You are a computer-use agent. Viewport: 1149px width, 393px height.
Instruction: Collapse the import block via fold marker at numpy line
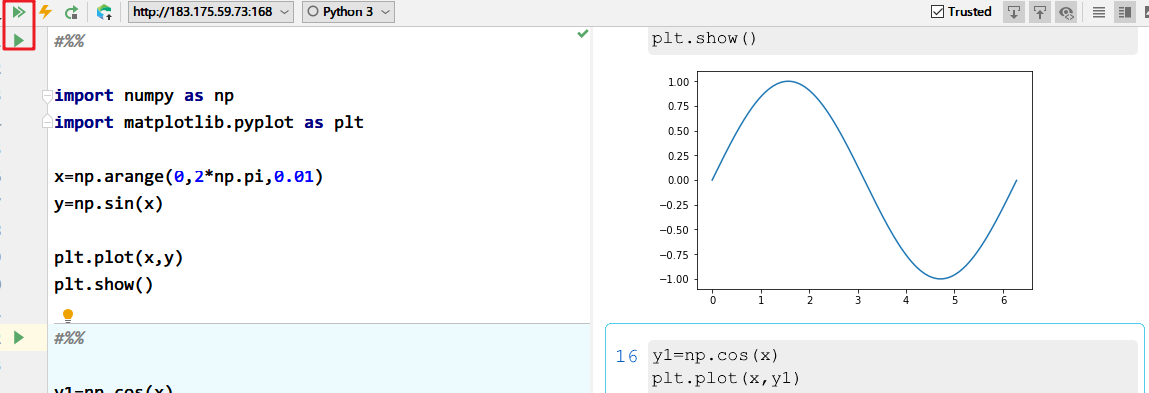coord(48,96)
